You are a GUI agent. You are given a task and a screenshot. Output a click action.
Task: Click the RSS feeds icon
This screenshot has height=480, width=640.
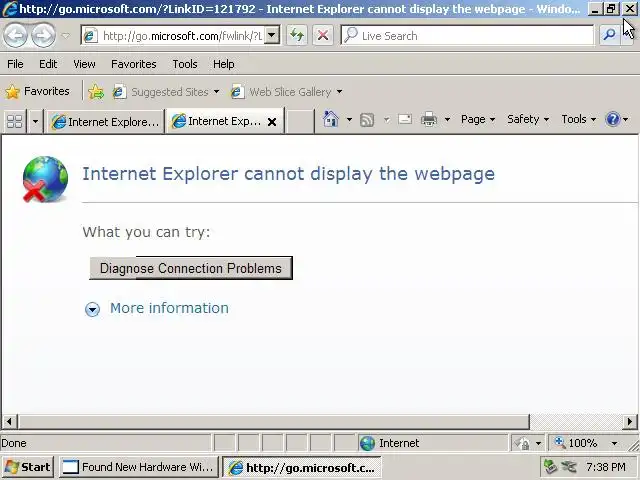[367, 120]
